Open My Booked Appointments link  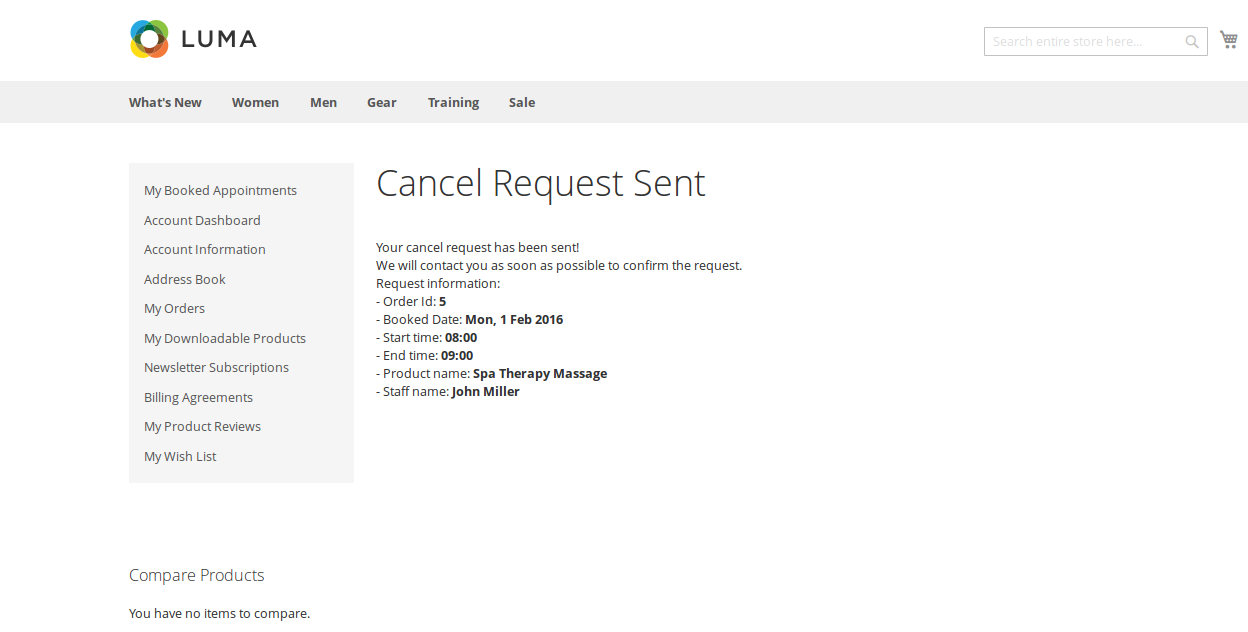tap(220, 191)
